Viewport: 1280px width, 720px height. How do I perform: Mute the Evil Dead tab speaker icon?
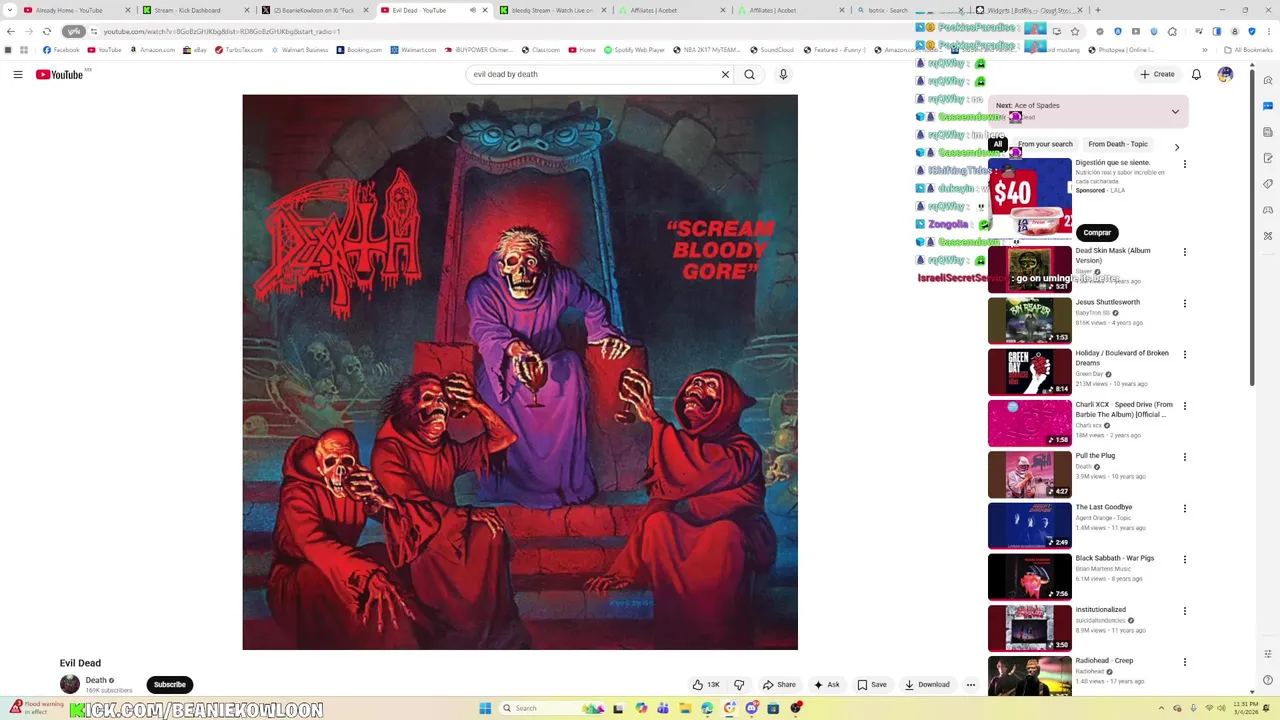(473, 10)
